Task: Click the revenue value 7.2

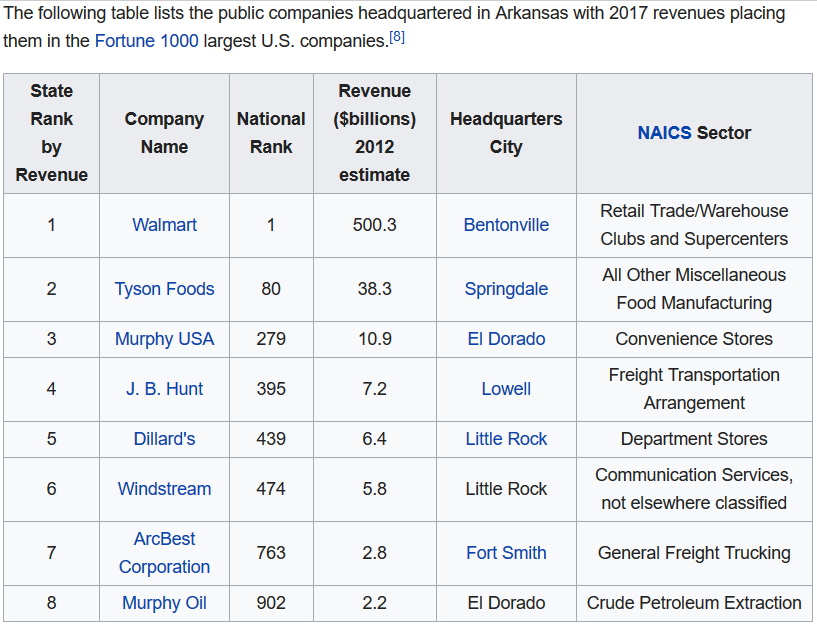Action: pyautogui.click(x=375, y=389)
